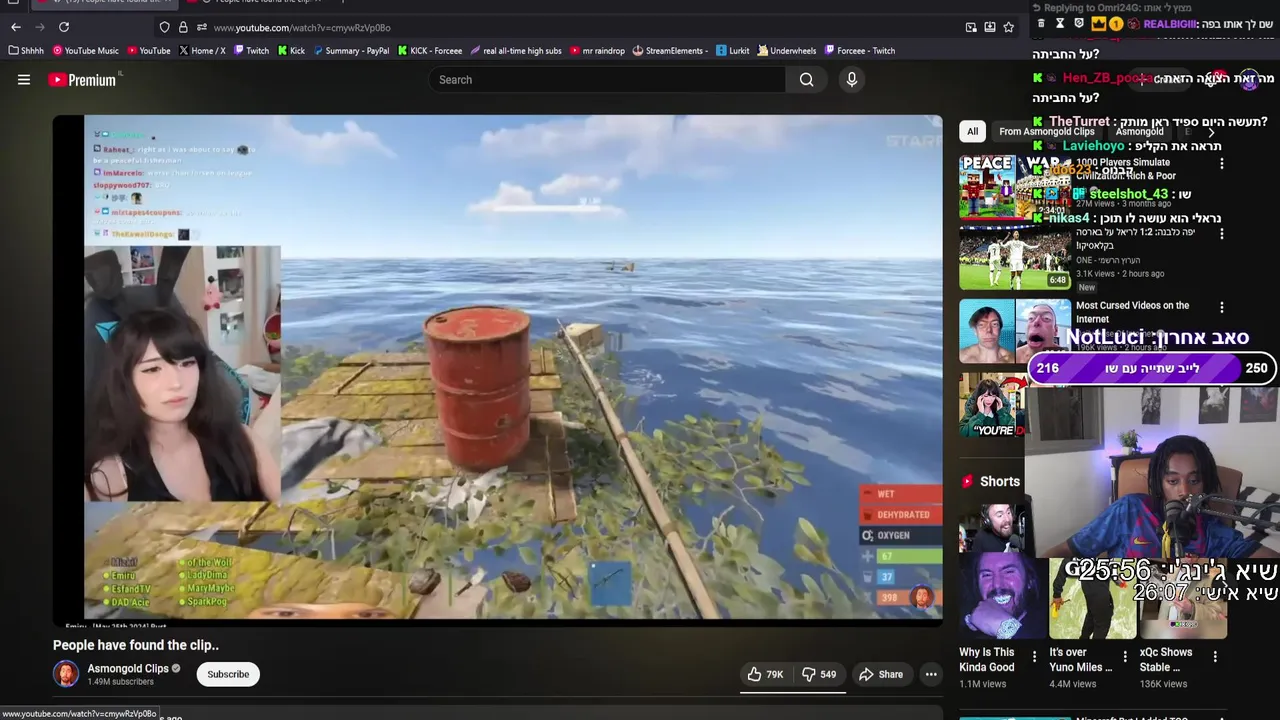
Task: Open the Twitch bookmark
Action: [251, 50]
